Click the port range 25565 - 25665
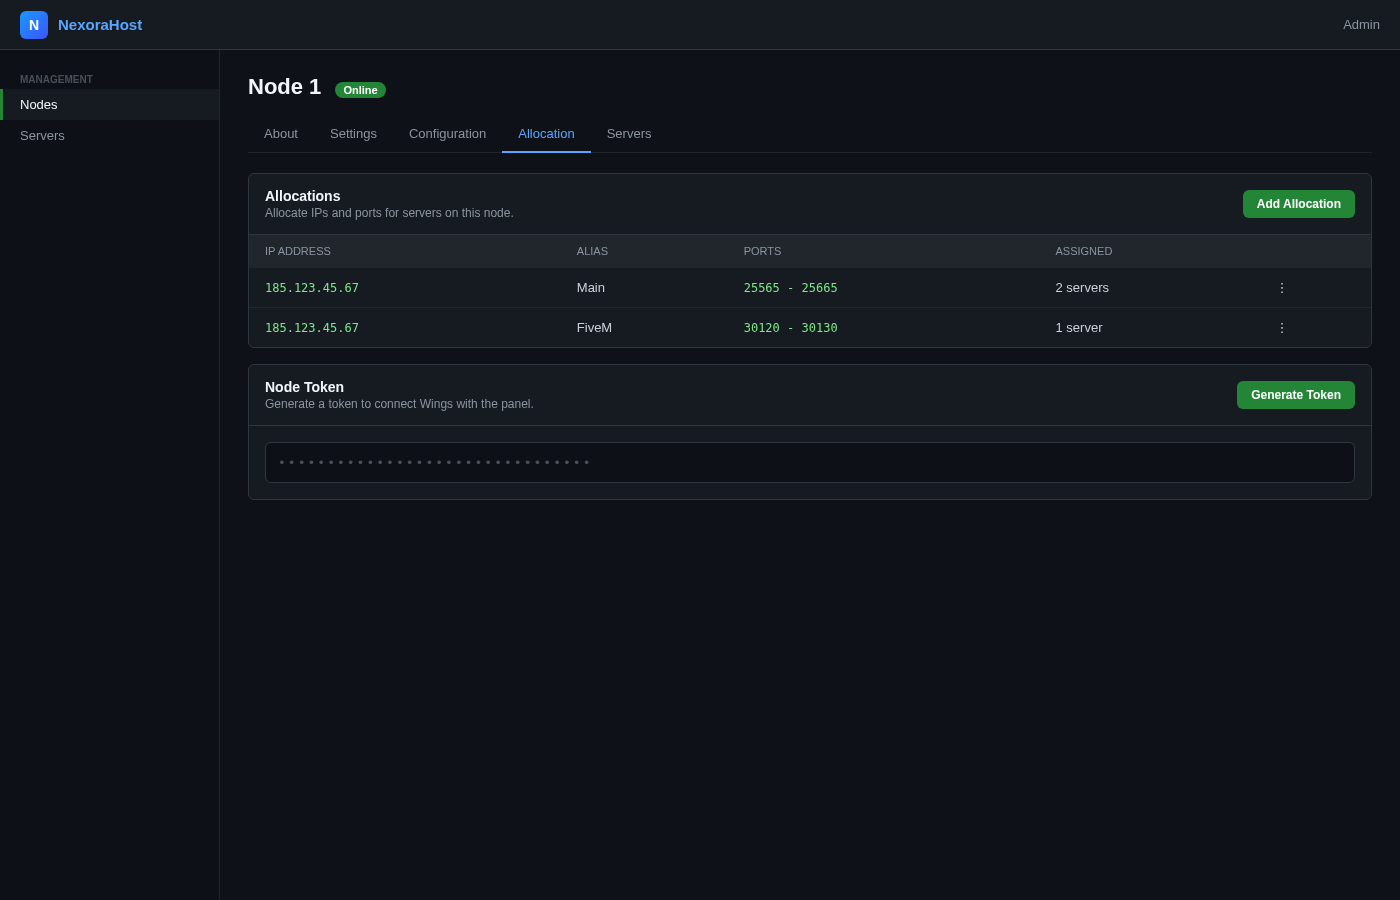Image resolution: width=1400 pixels, height=900 pixels. 791,288
